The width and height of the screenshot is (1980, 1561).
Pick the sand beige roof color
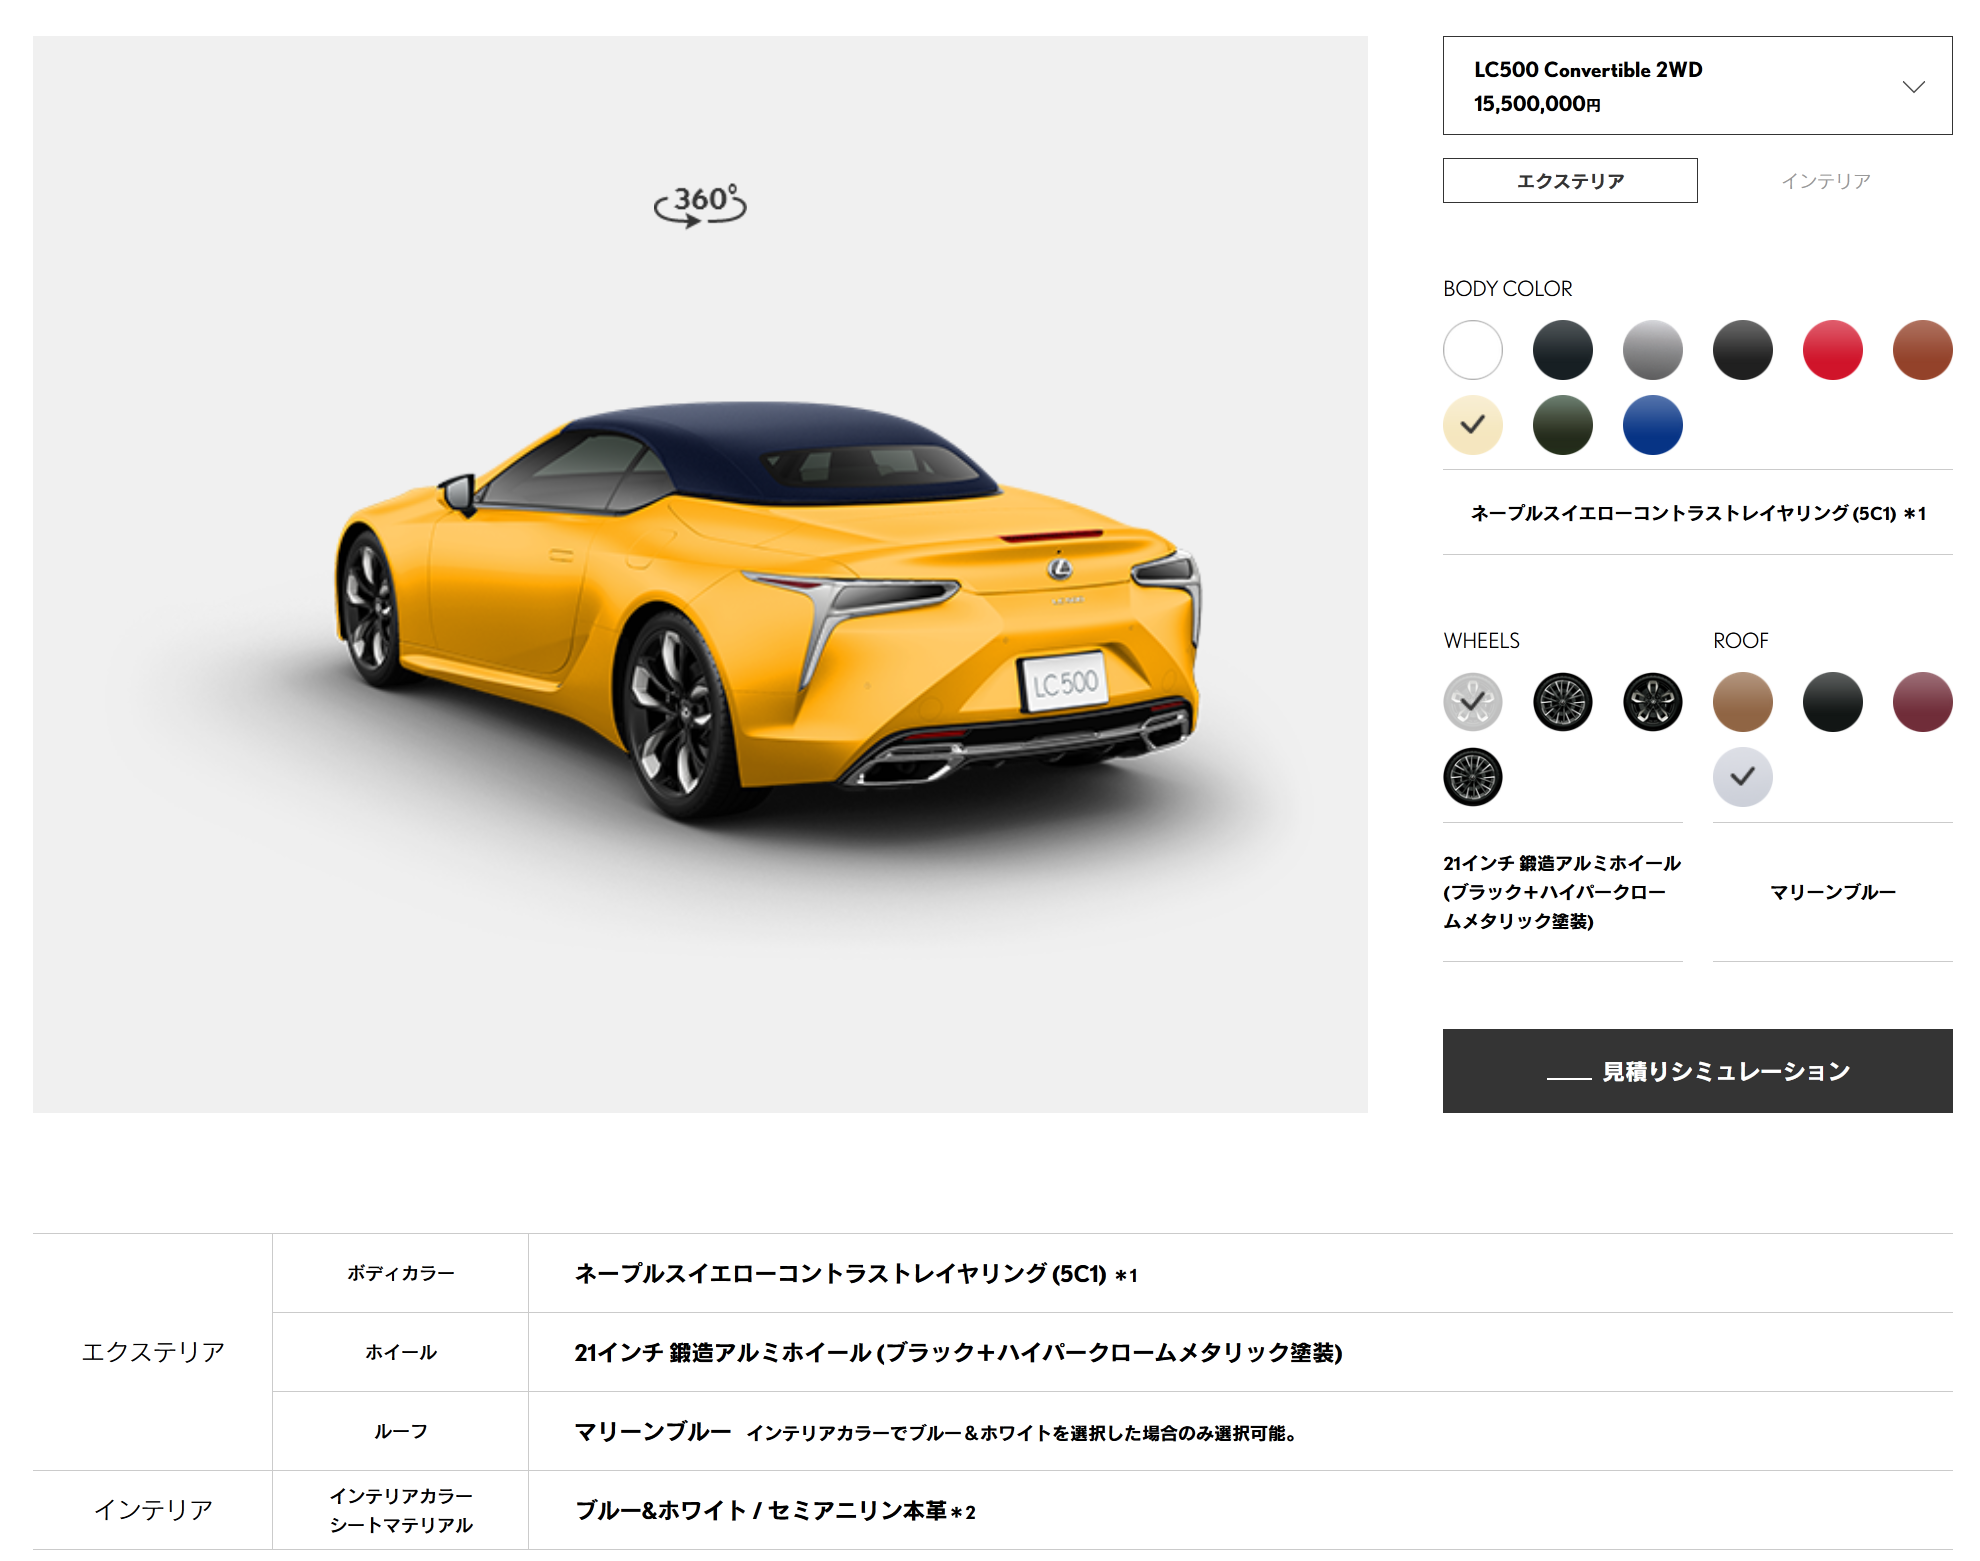[x=1743, y=702]
